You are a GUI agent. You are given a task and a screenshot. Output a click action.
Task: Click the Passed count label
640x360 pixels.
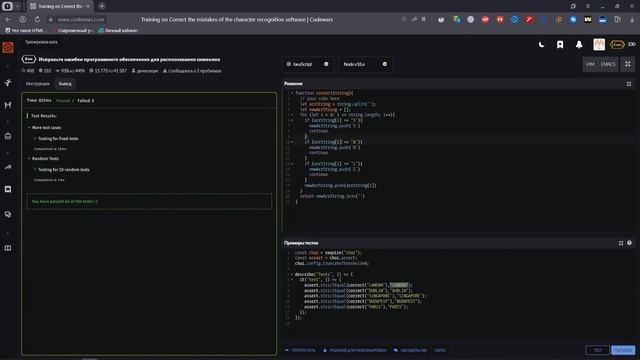[x=64, y=100]
